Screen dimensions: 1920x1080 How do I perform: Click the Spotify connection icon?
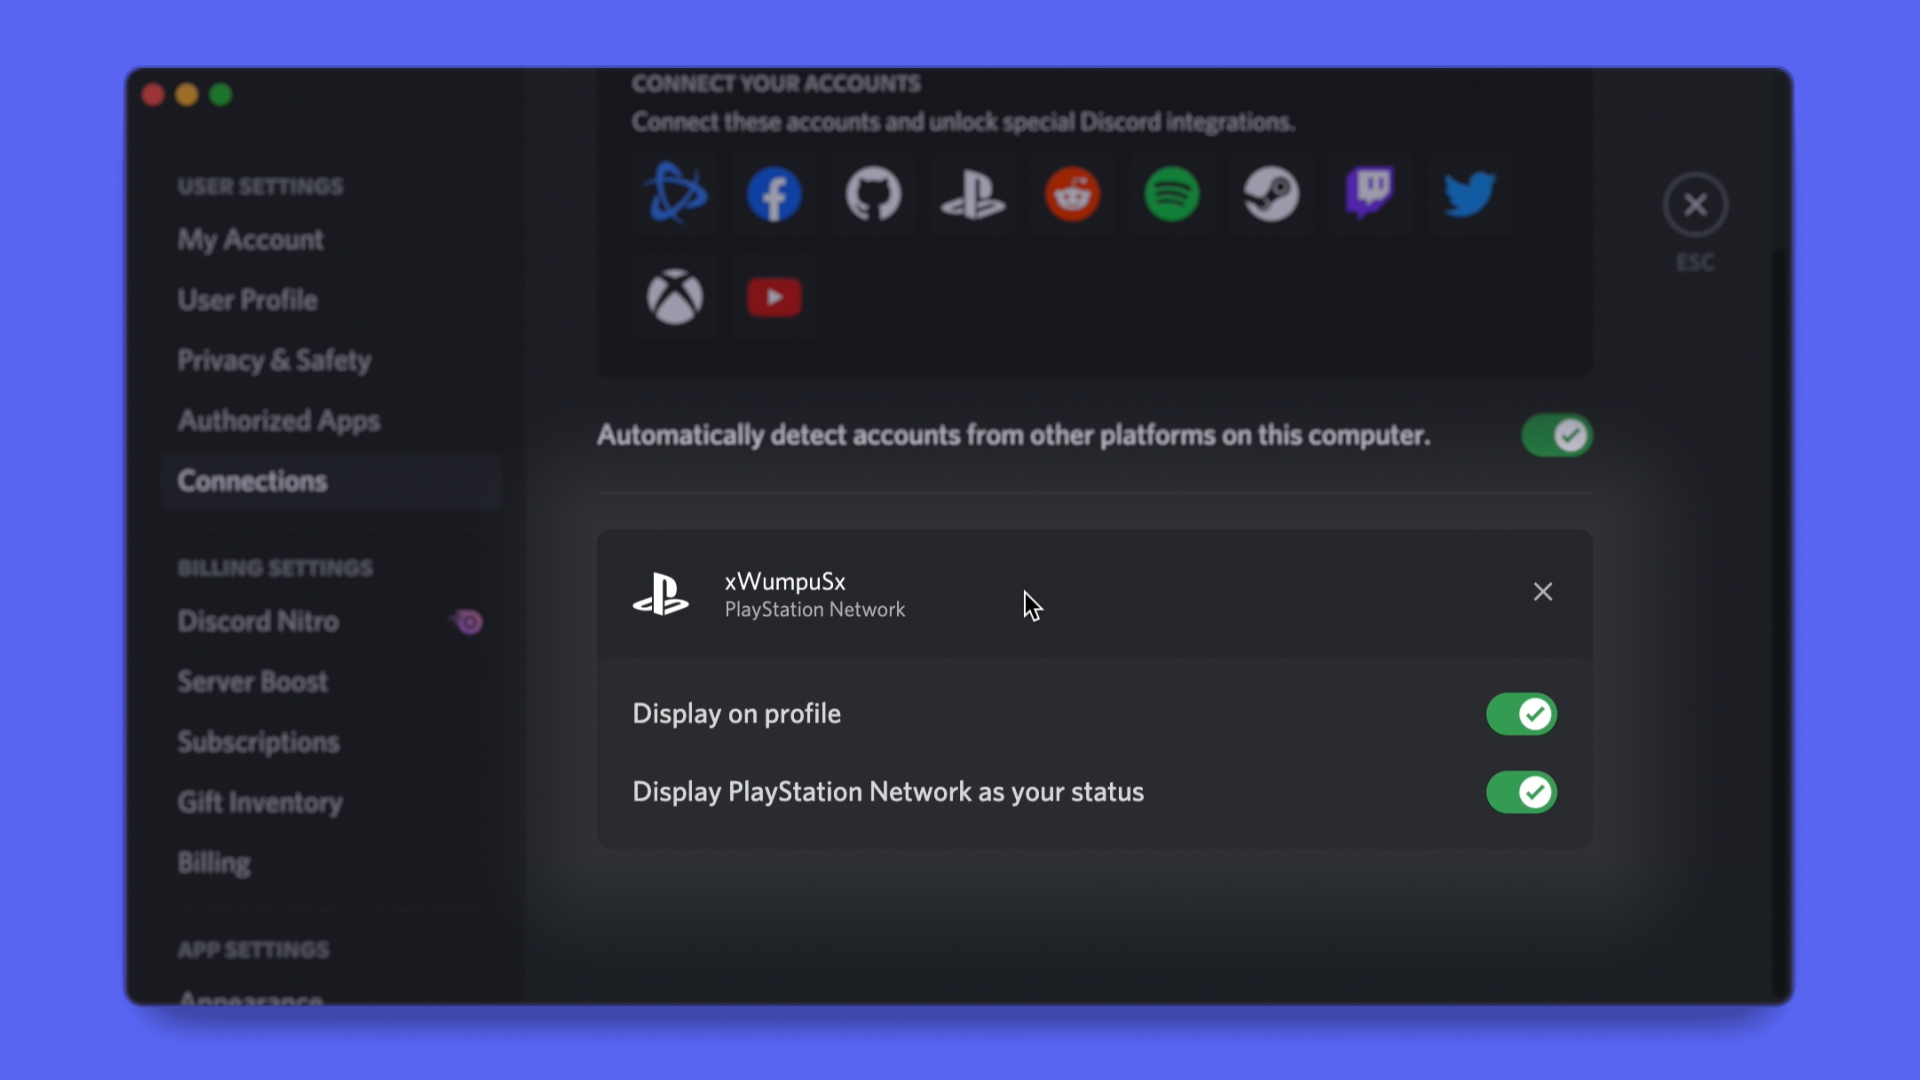point(1171,194)
